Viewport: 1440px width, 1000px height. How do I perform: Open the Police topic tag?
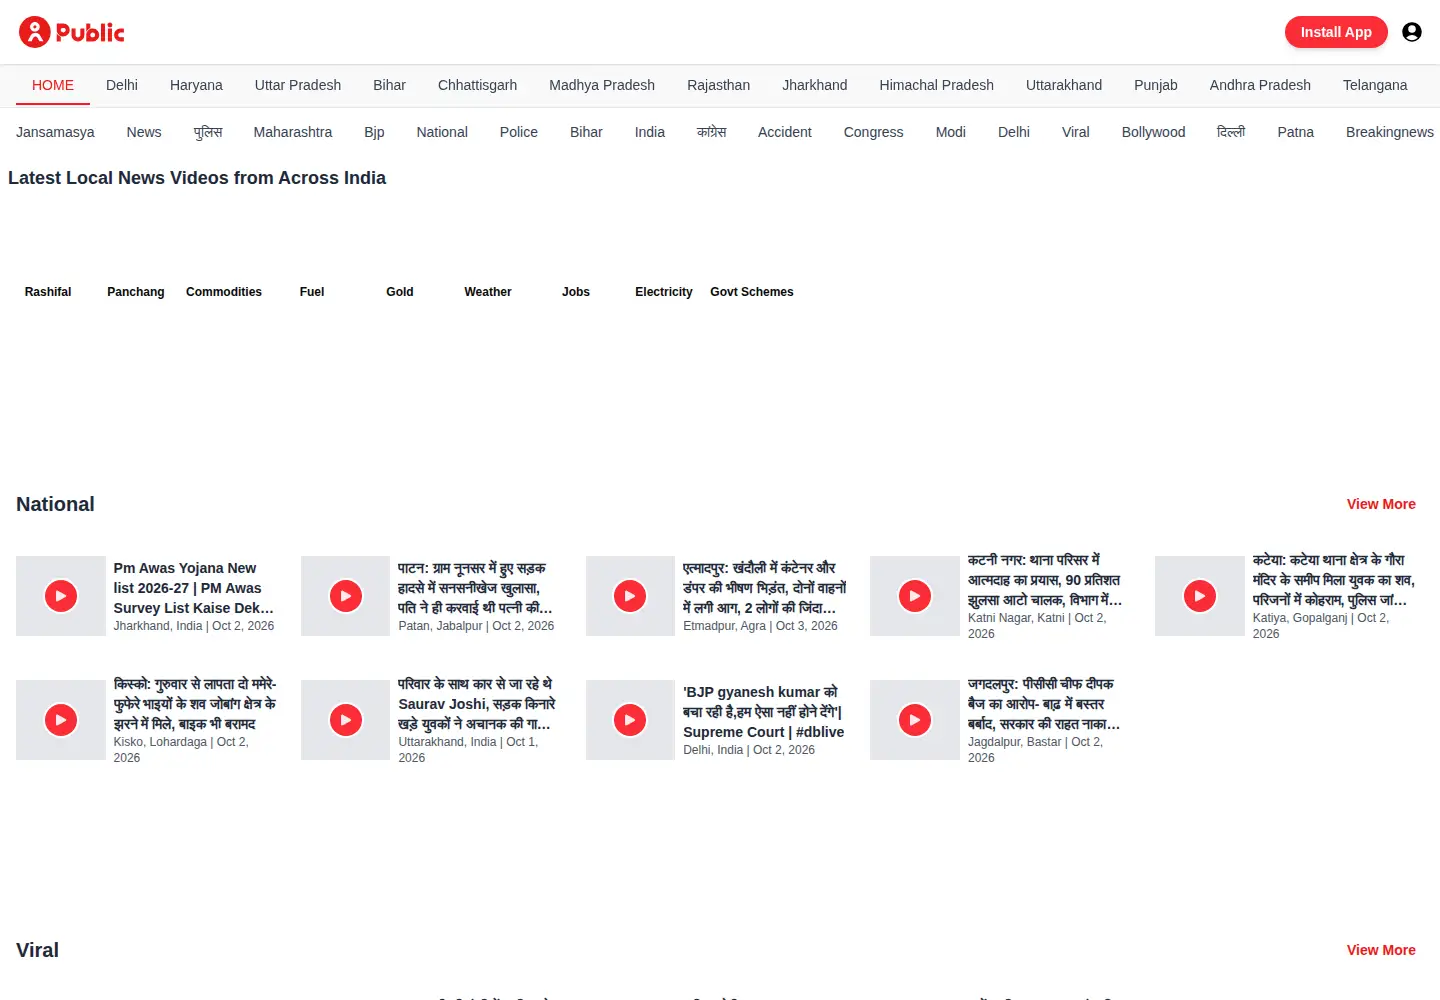(x=519, y=132)
